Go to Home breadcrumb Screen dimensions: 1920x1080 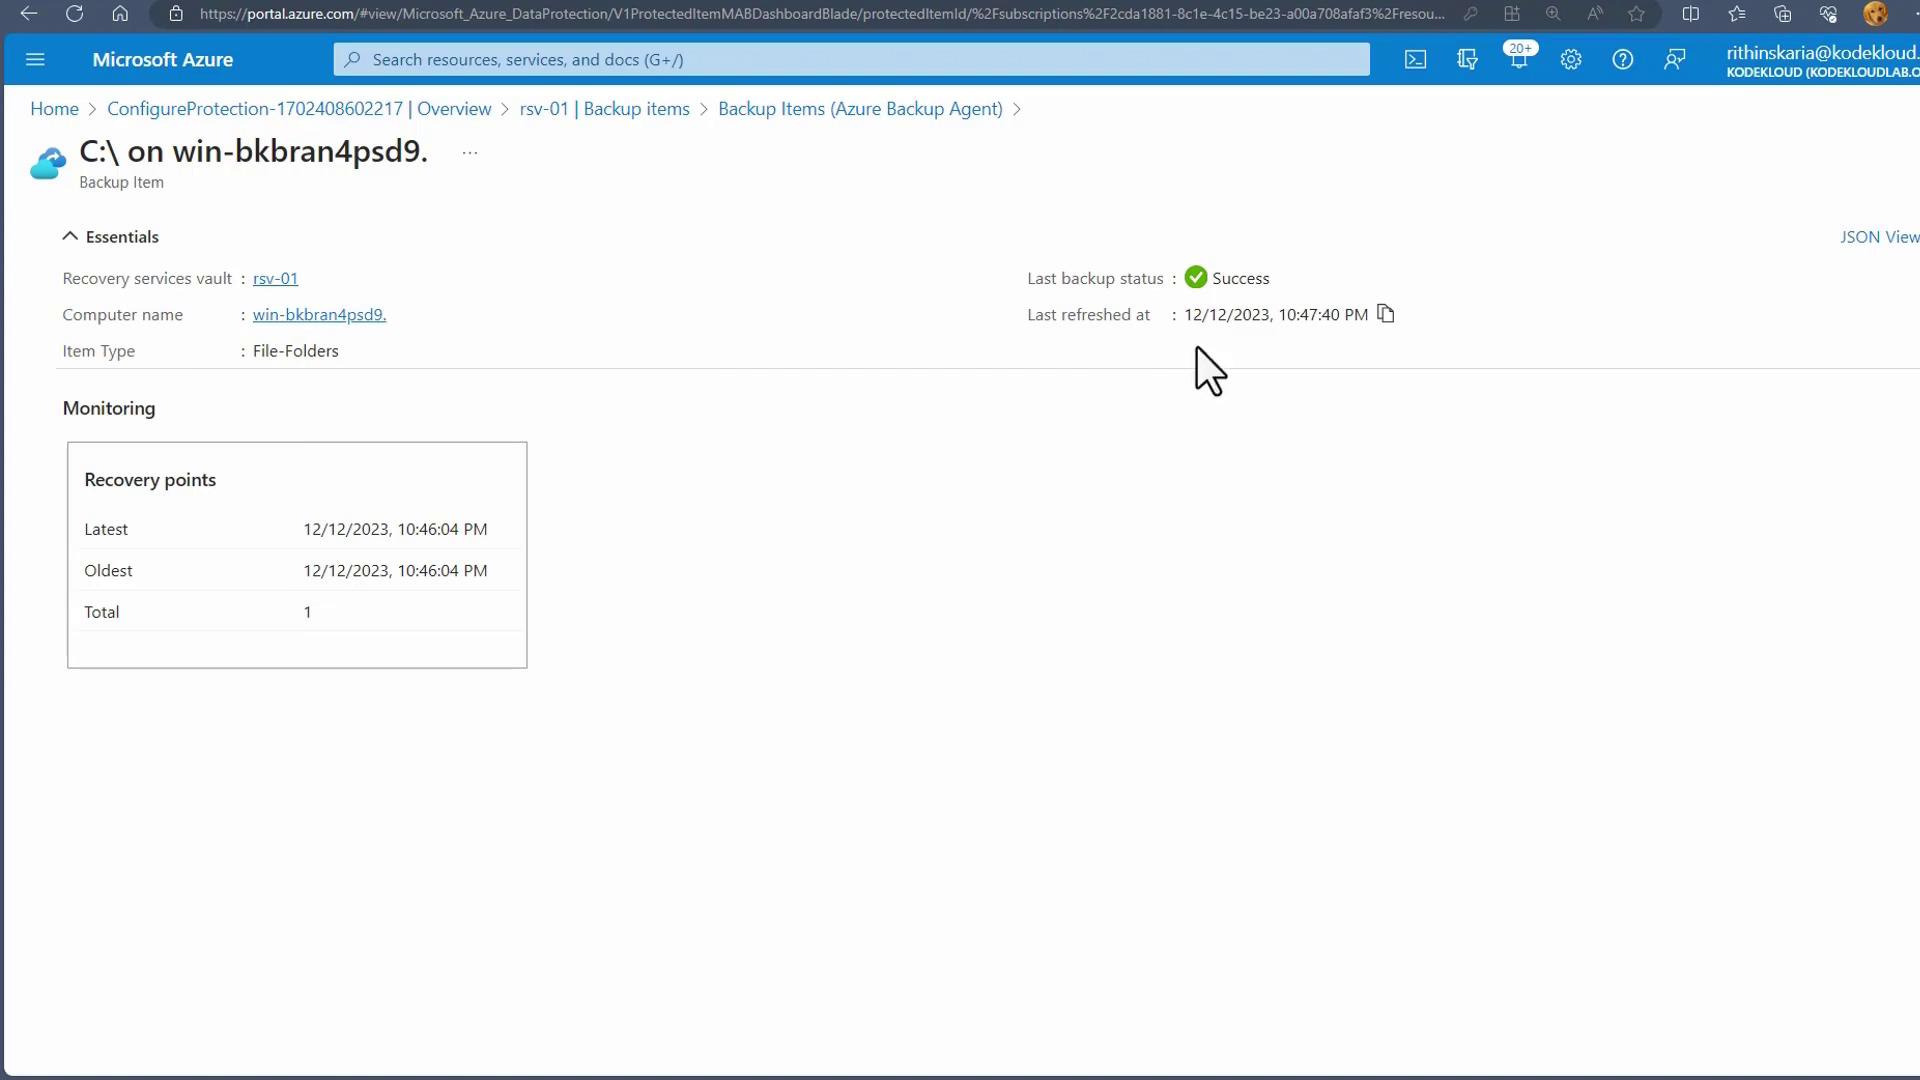[54, 109]
